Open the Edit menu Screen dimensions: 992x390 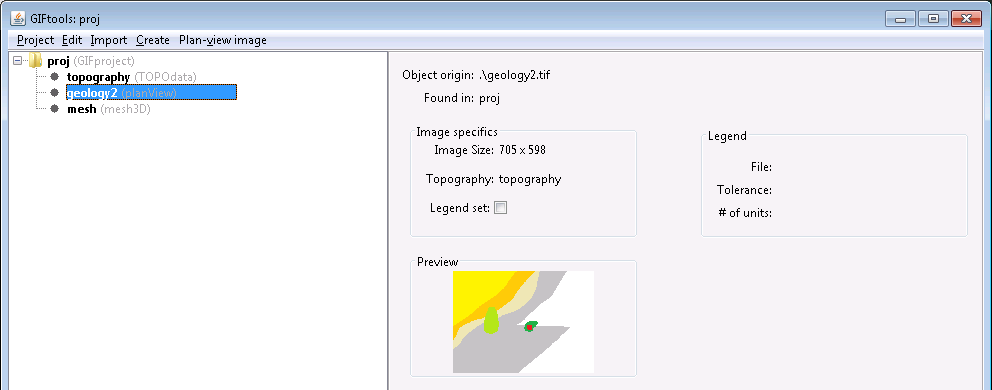click(x=72, y=40)
